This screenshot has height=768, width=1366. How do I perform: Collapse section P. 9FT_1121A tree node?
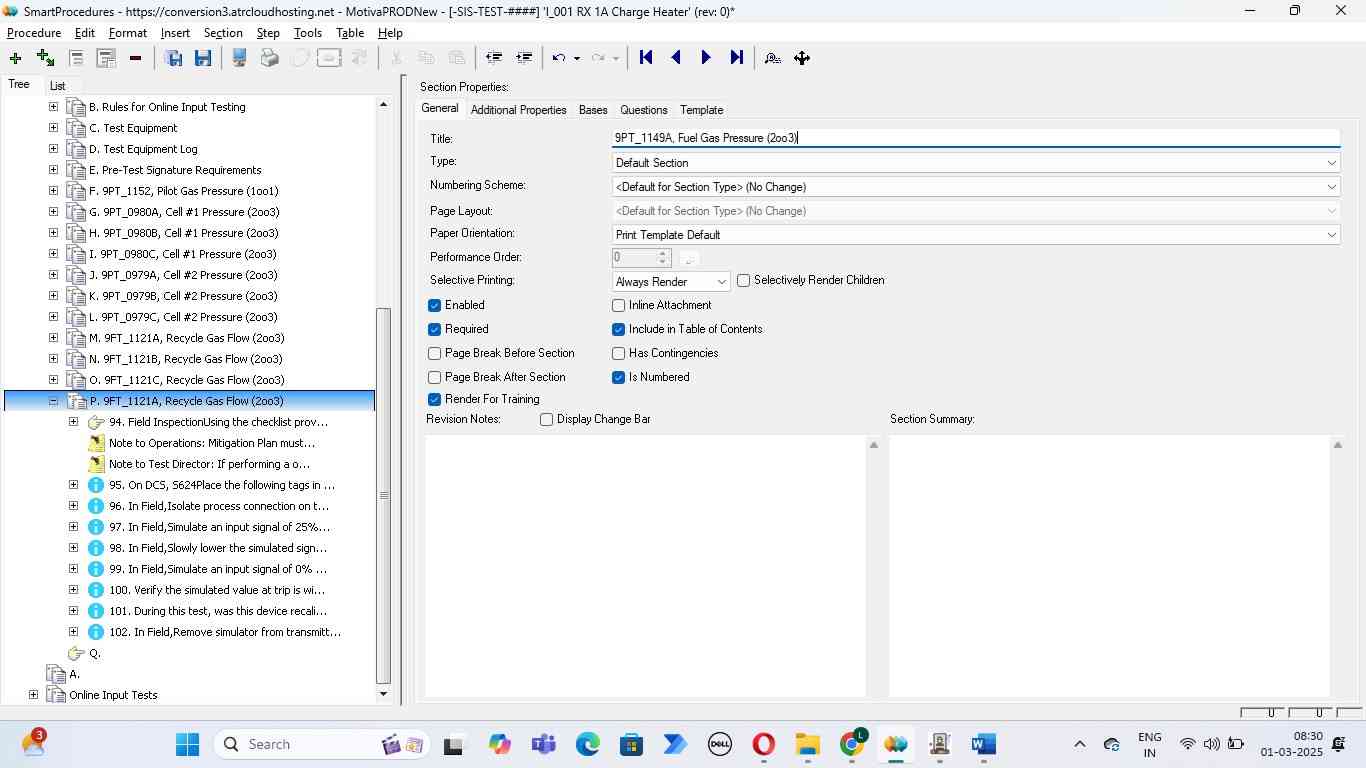(53, 401)
